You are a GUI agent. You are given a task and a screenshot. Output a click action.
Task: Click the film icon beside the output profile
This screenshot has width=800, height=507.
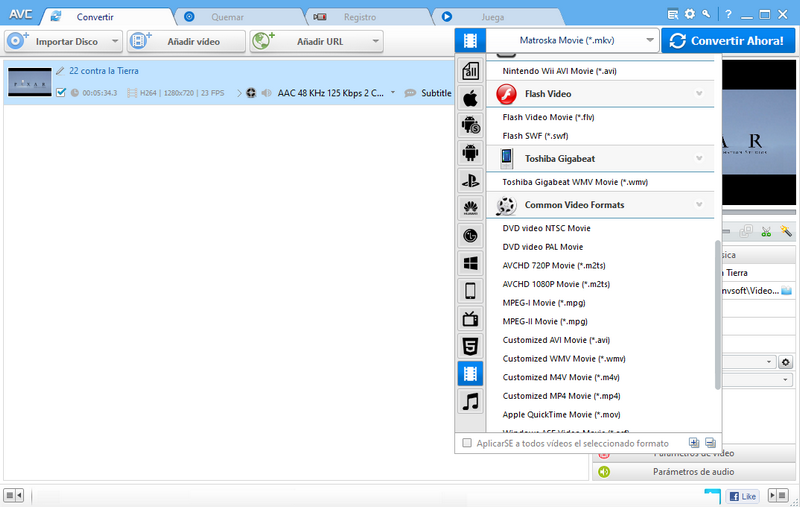[470, 41]
